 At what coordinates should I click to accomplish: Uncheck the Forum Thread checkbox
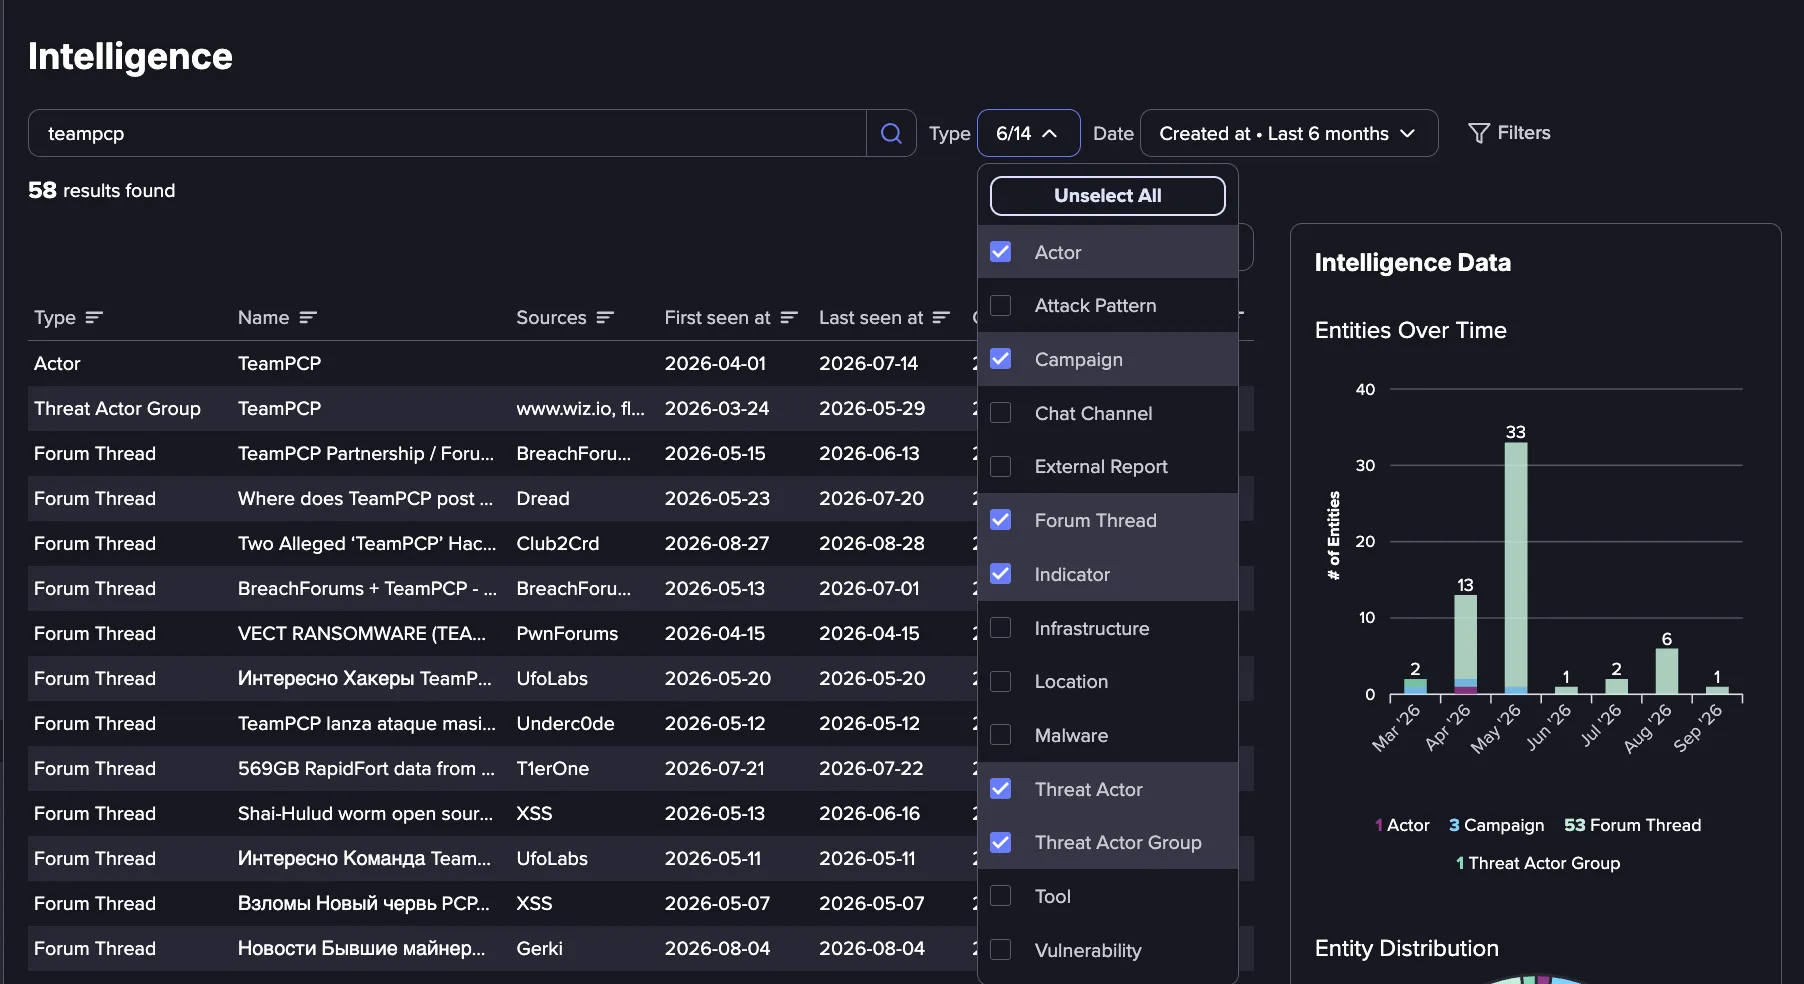click(x=1000, y=520)
